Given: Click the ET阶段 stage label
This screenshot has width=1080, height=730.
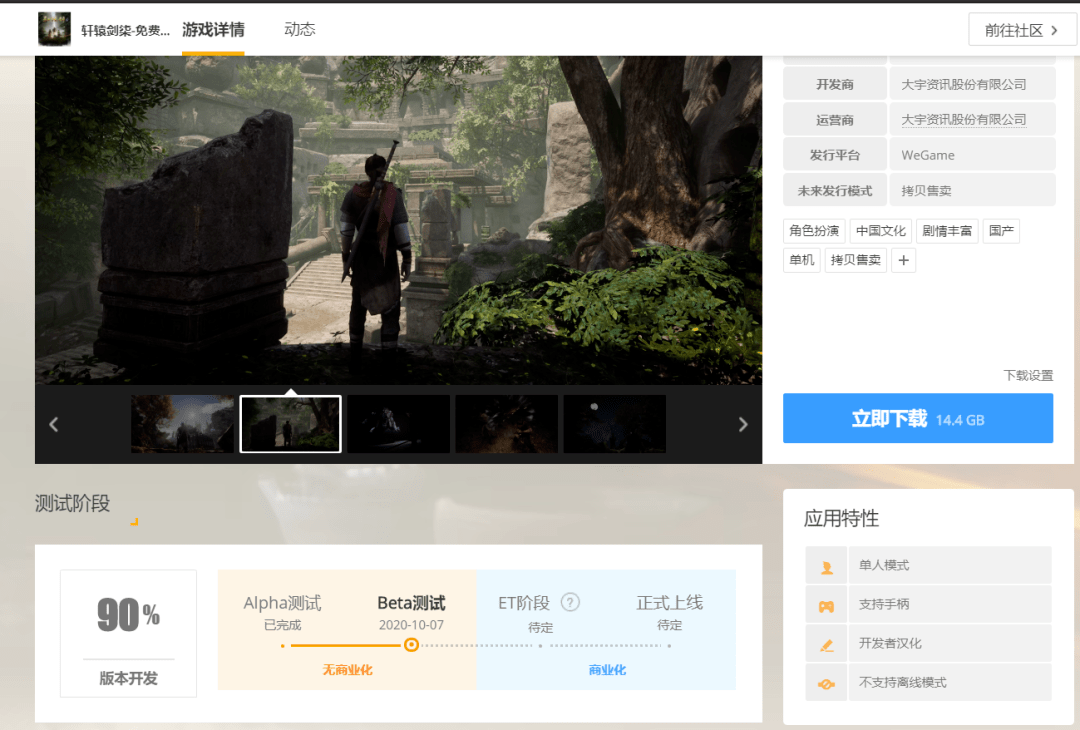Looking at the screenshot, I should point(523,603).
